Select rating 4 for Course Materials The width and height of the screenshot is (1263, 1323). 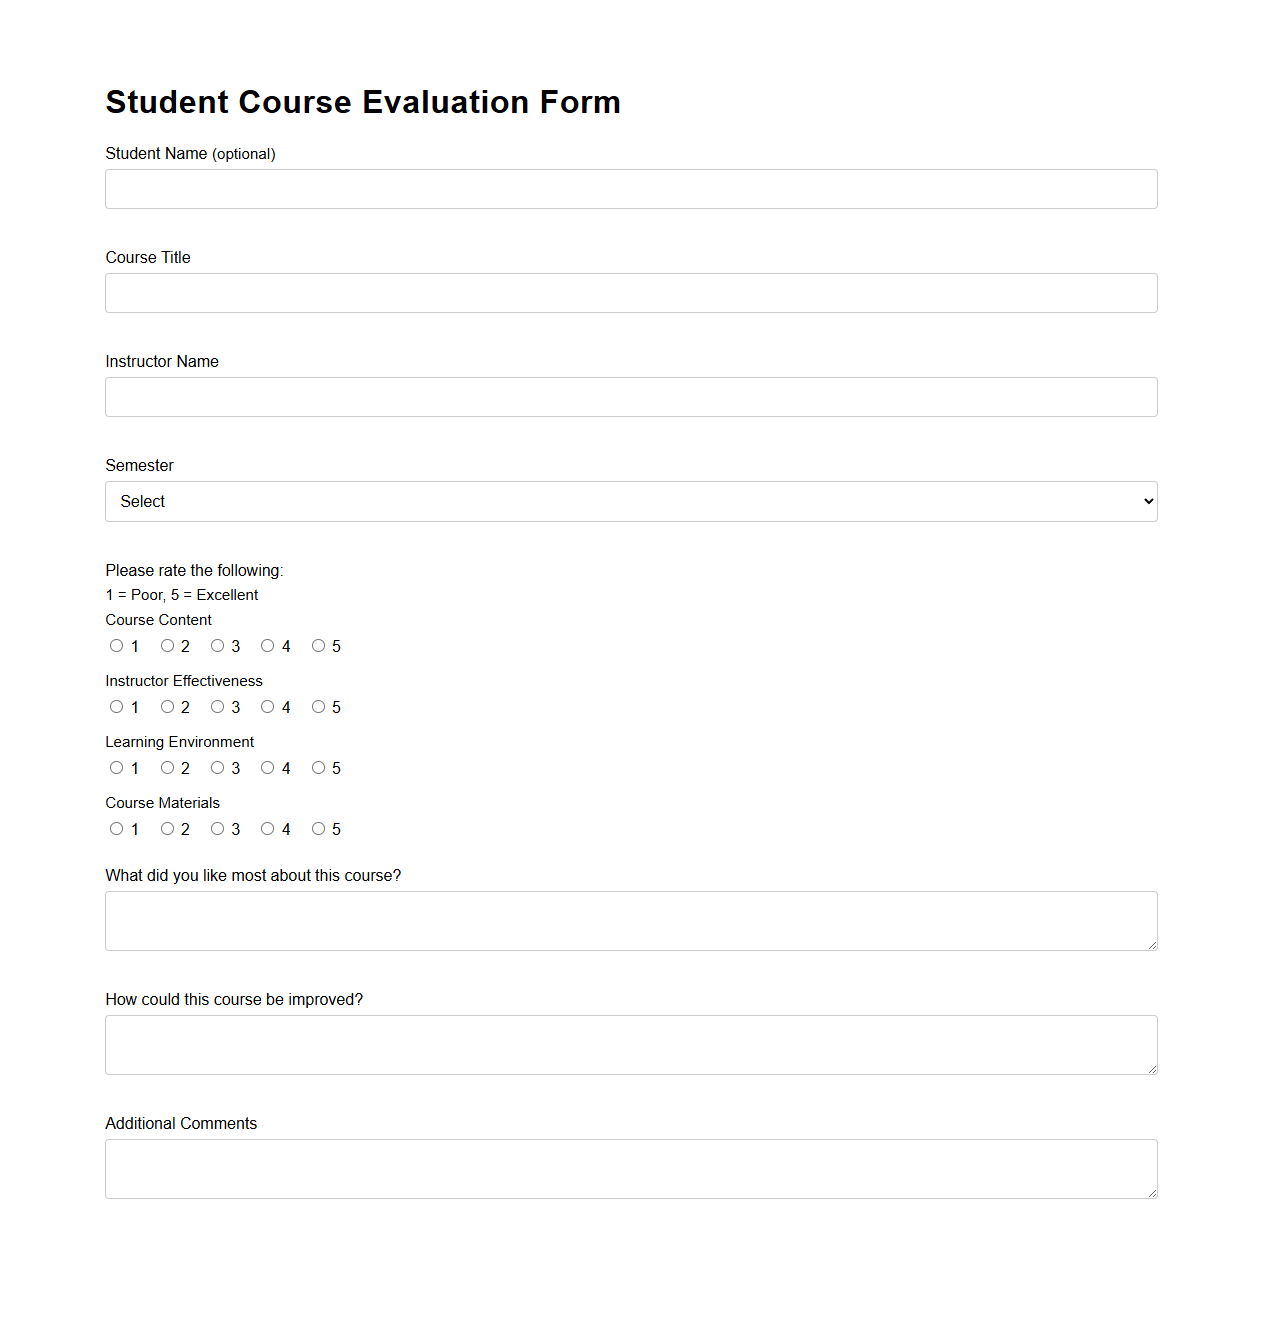pos(267,828)
